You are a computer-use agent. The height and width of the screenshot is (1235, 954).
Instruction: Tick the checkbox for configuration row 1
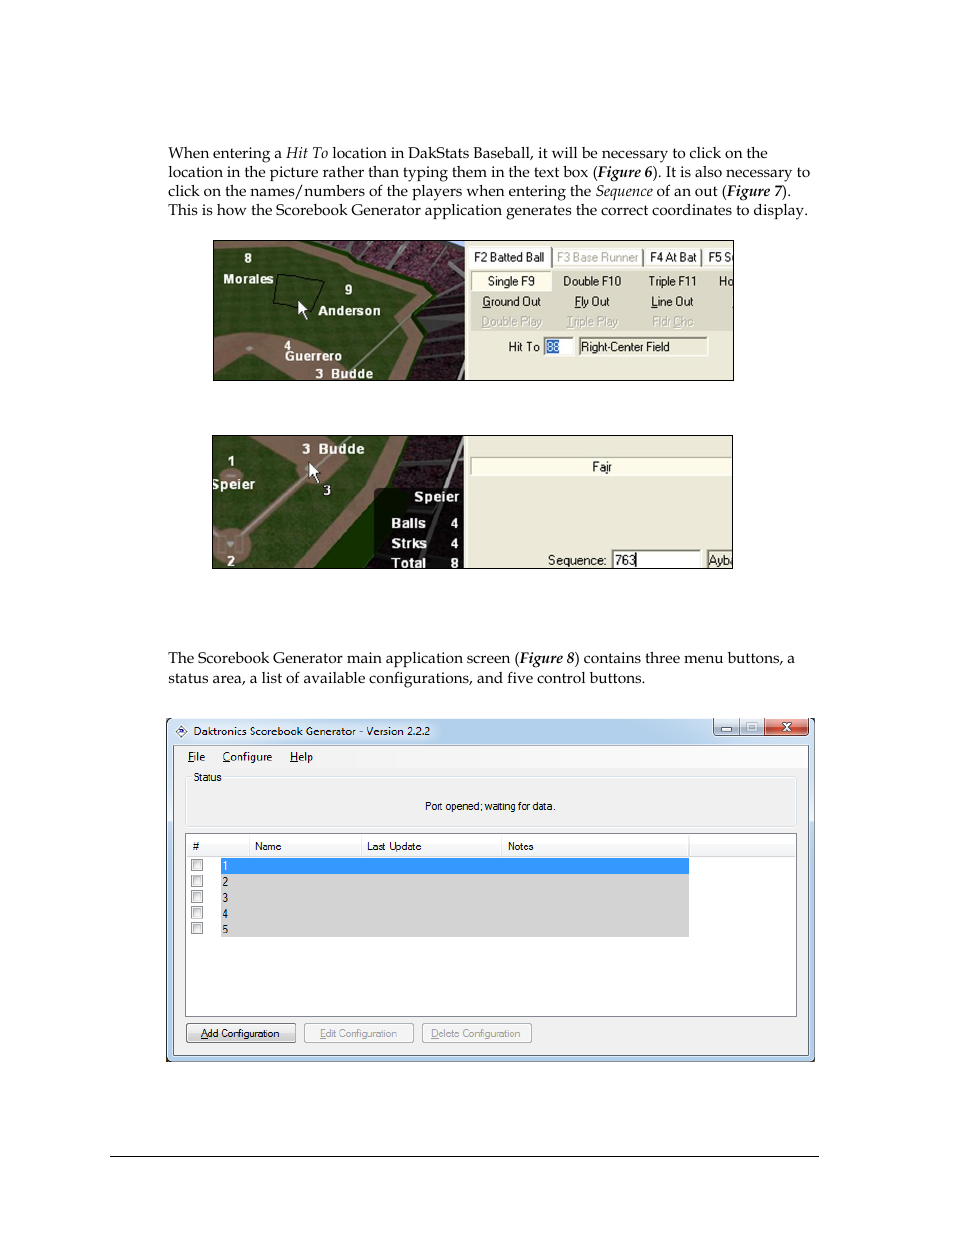(x=197, y=866)
